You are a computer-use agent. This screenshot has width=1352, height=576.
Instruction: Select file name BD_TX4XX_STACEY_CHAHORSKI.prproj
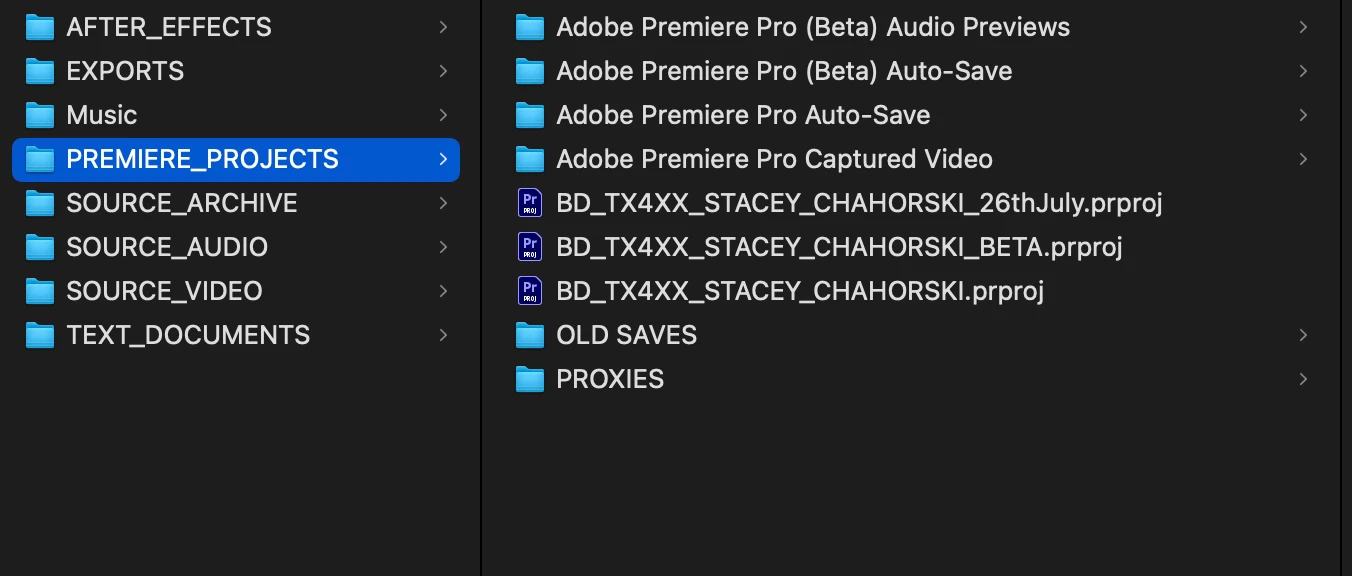[x=800, y=291]
